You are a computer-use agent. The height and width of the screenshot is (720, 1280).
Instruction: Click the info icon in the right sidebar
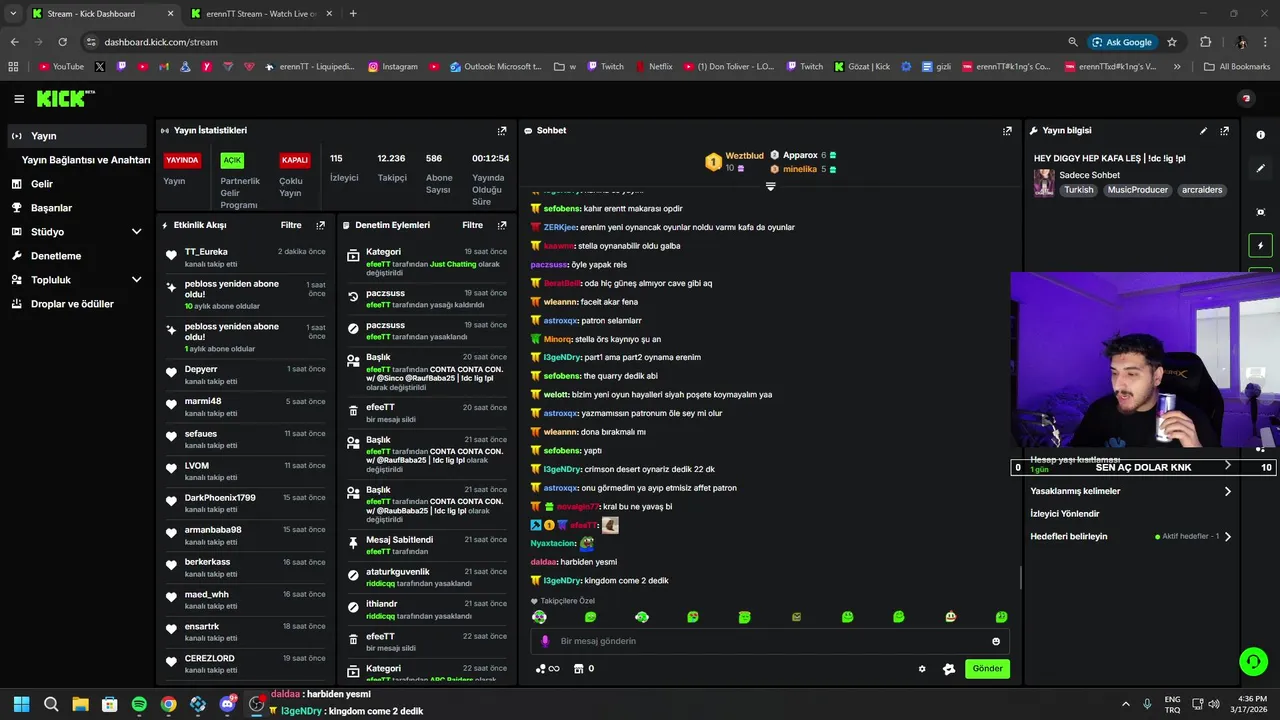click(x=1260, y=135)
